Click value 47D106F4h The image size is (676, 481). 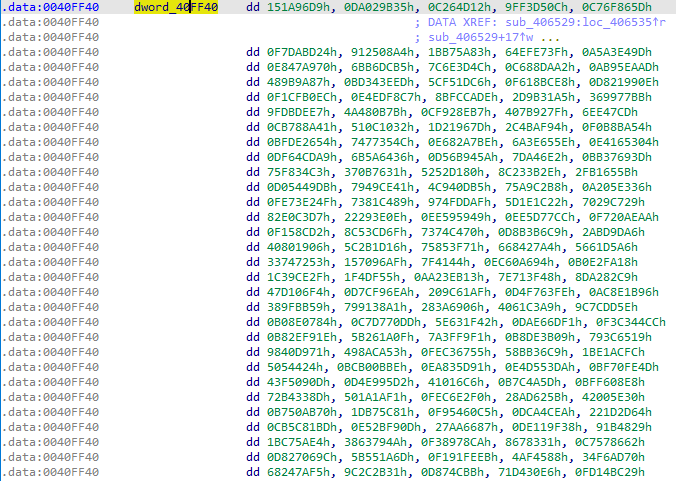click(298, 292)
